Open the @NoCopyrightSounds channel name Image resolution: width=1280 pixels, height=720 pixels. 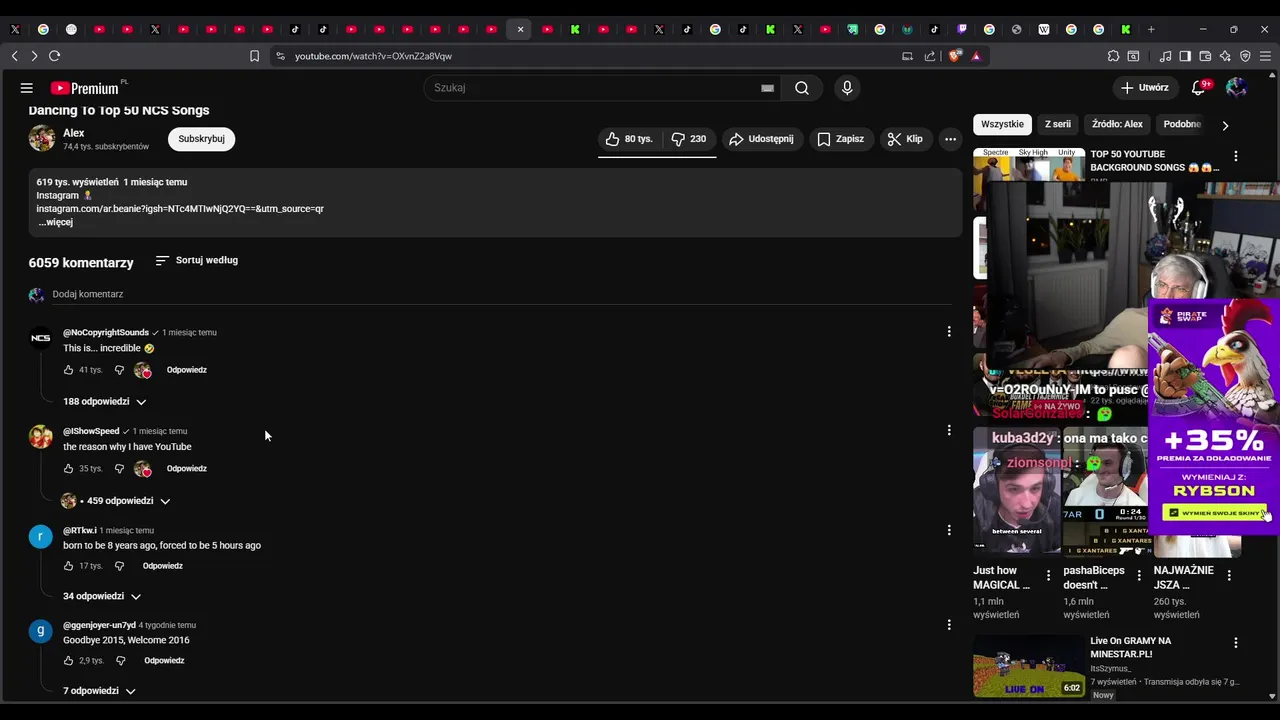(x=106, y=332)
